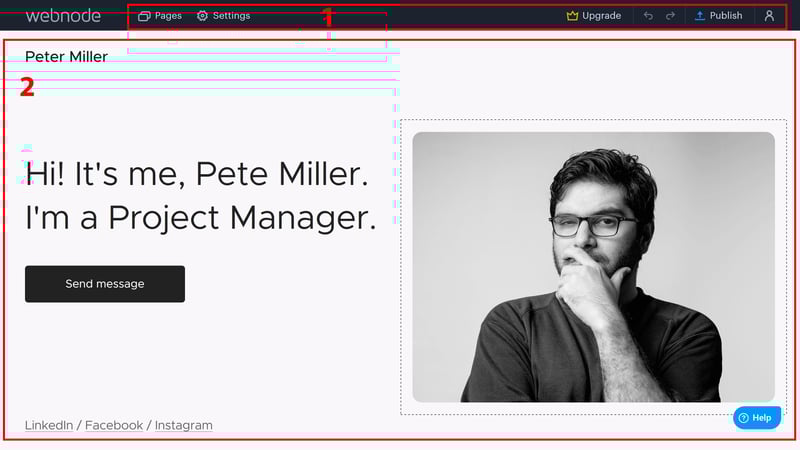Open the Facebook link
This screenshot has height=450, width=800.
coord(114,425)
